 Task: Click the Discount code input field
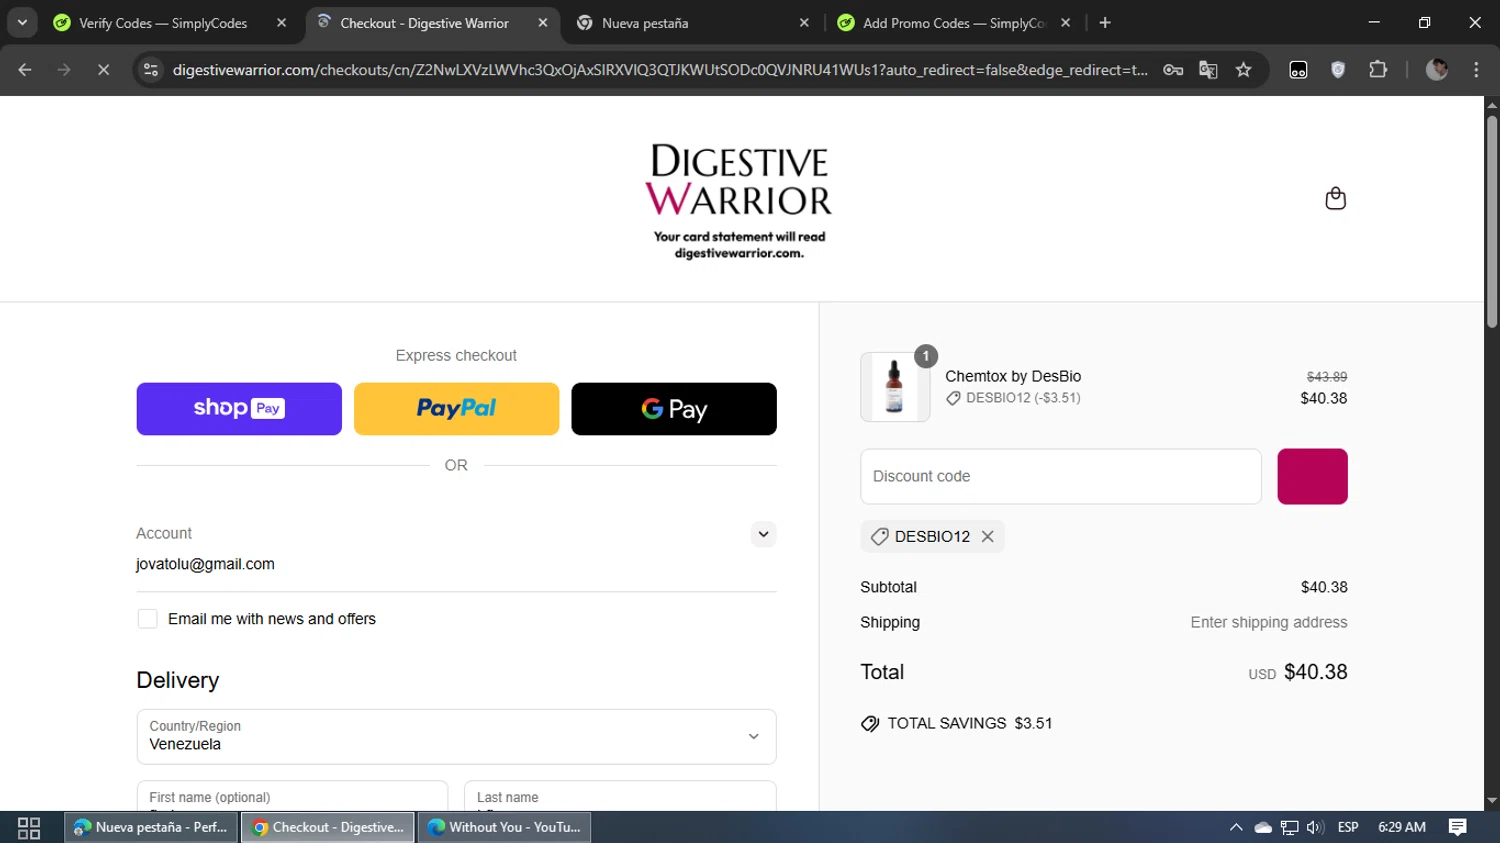pyautogui.click(x=1061, y=477)
